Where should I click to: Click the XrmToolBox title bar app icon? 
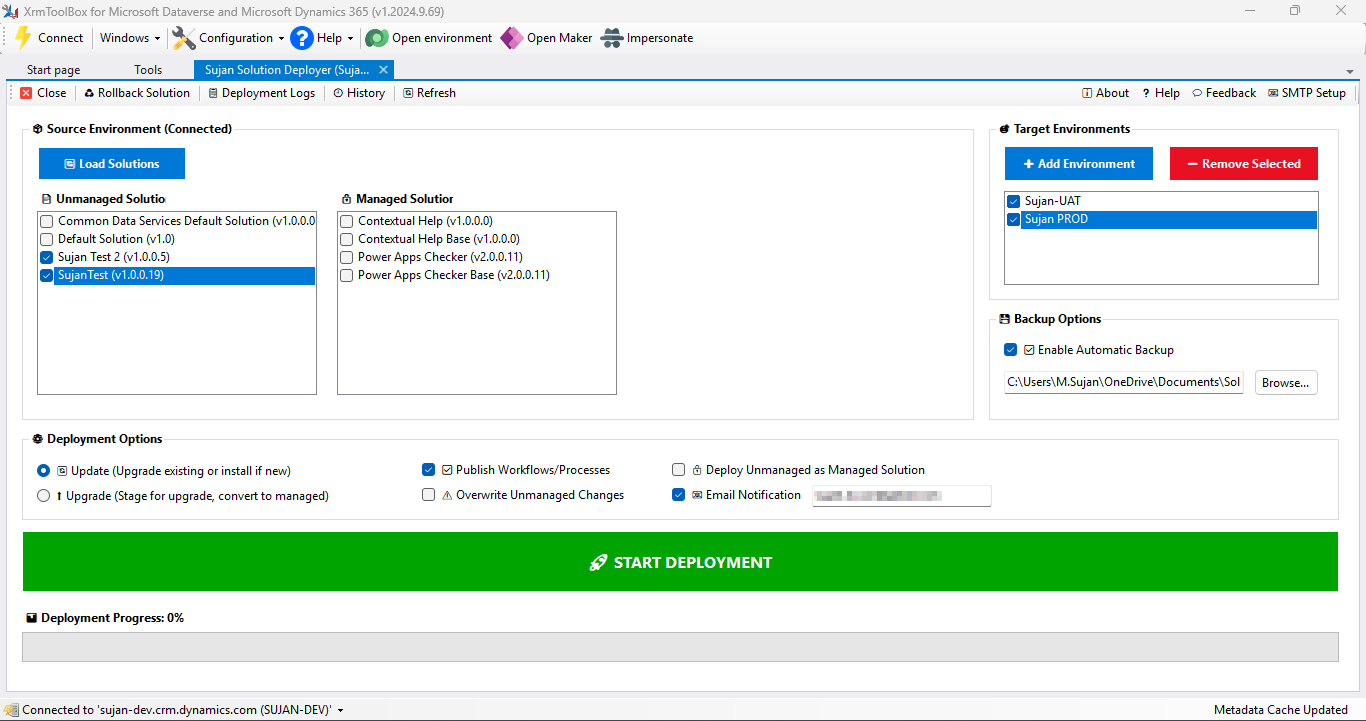click(x=11, y=11)
